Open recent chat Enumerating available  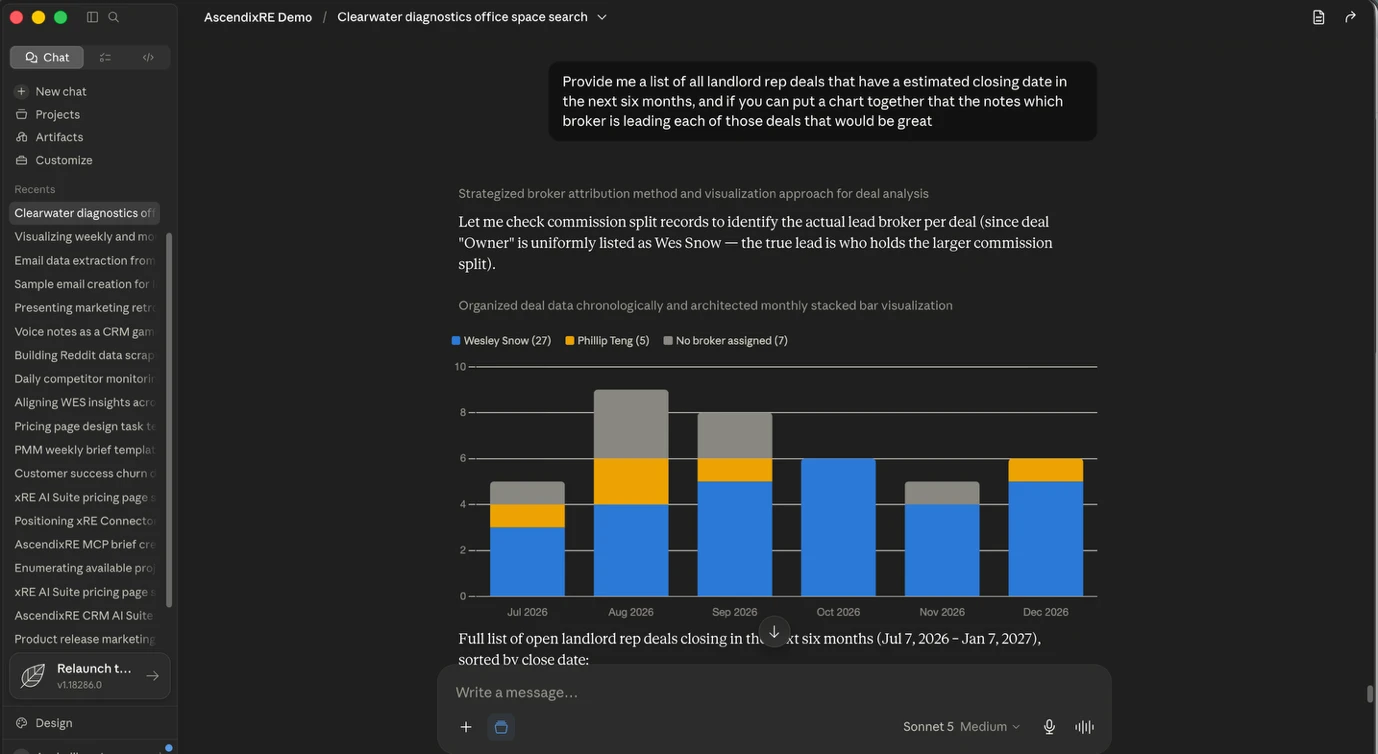click(84, 568)
